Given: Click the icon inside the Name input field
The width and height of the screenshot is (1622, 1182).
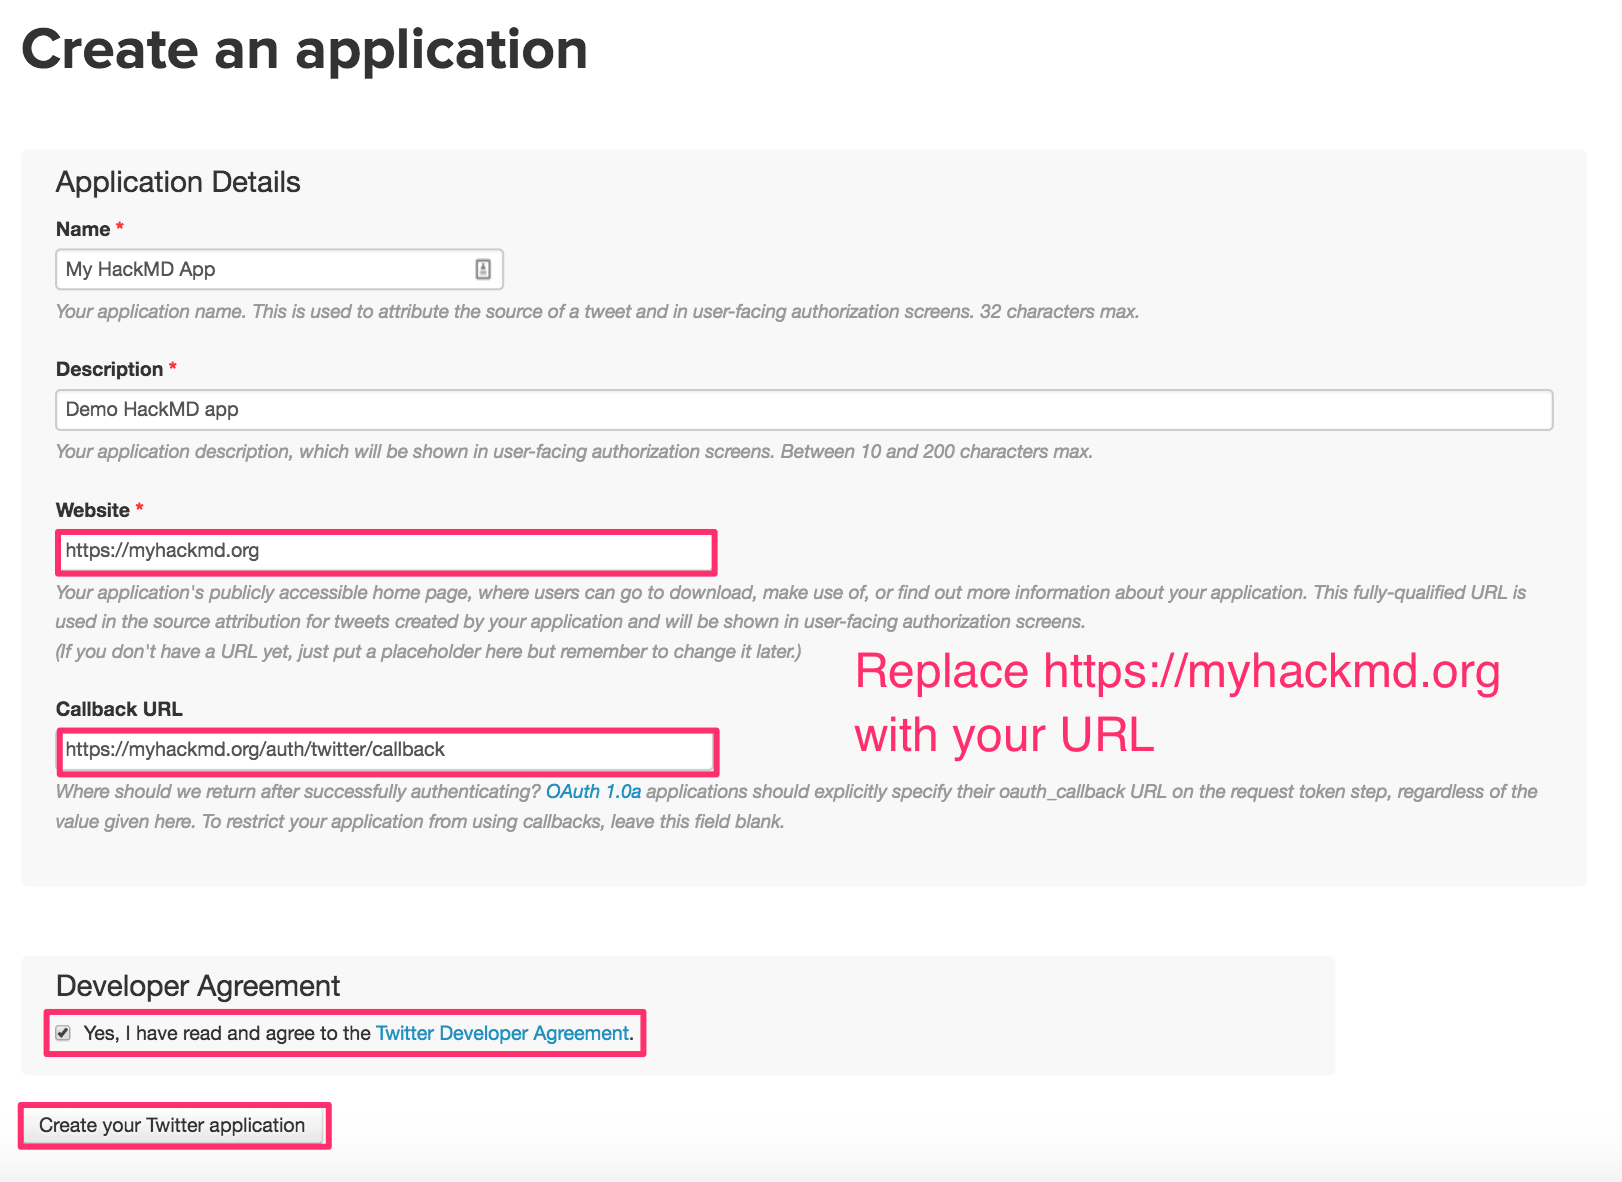Looking at the screenshot, I should (x=483, y=268).
